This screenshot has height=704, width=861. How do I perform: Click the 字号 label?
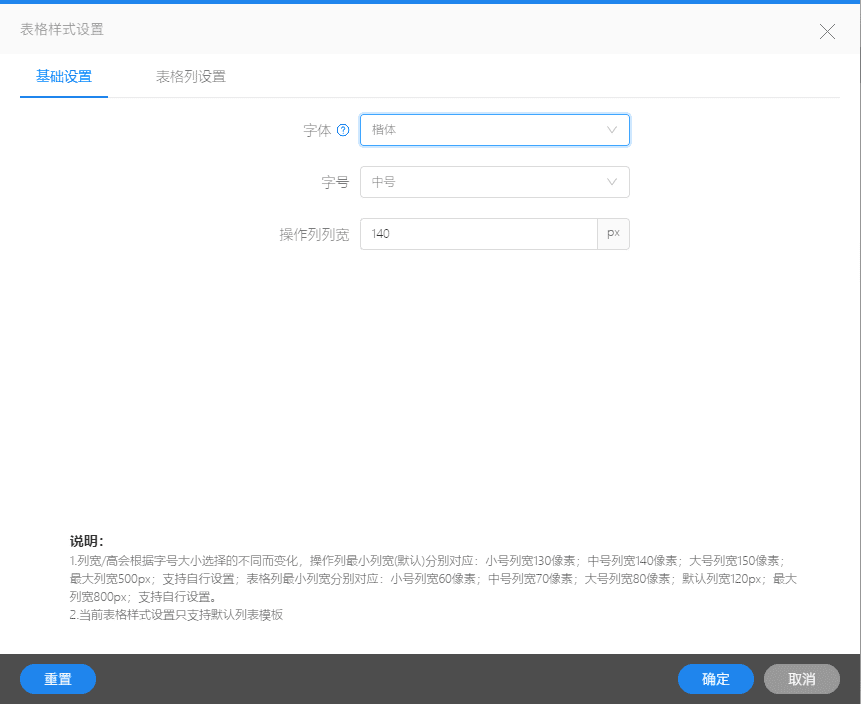(335, 182)
